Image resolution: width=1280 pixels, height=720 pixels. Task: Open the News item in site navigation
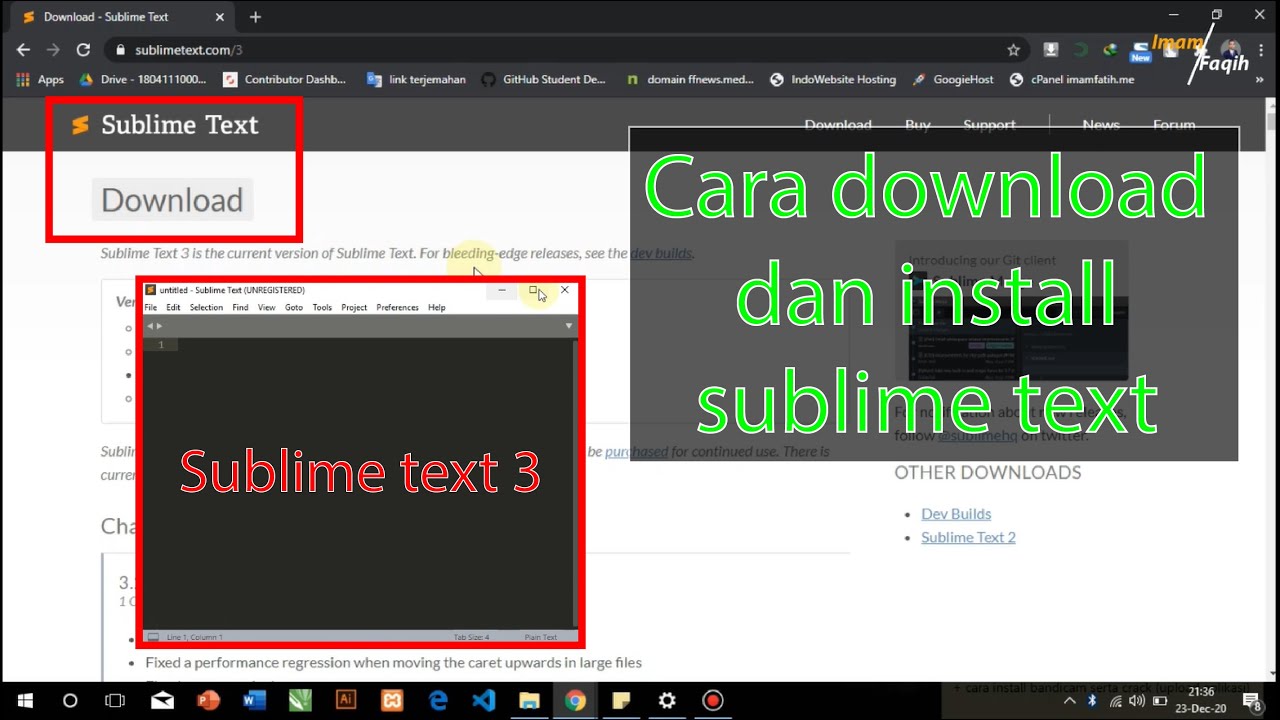pyautogui.click(x=1101, y=125)
